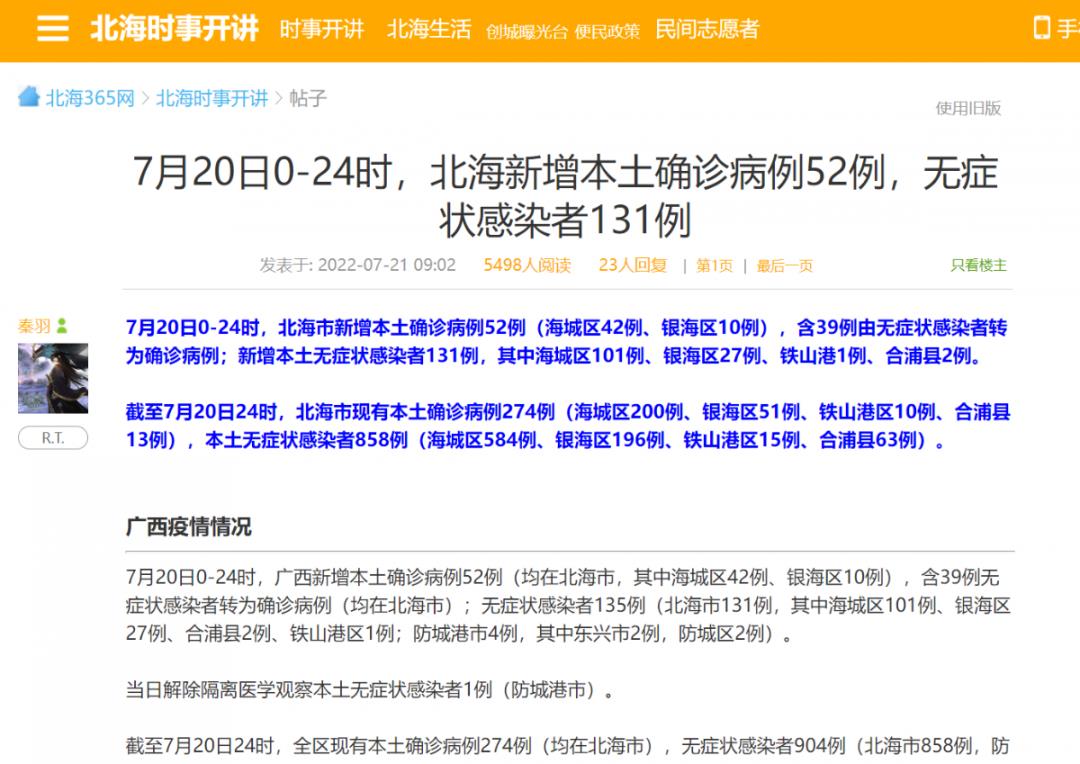Jump to 第1页 of the thread
Viewport: 1080px width, 764px height.
[714, 266]
